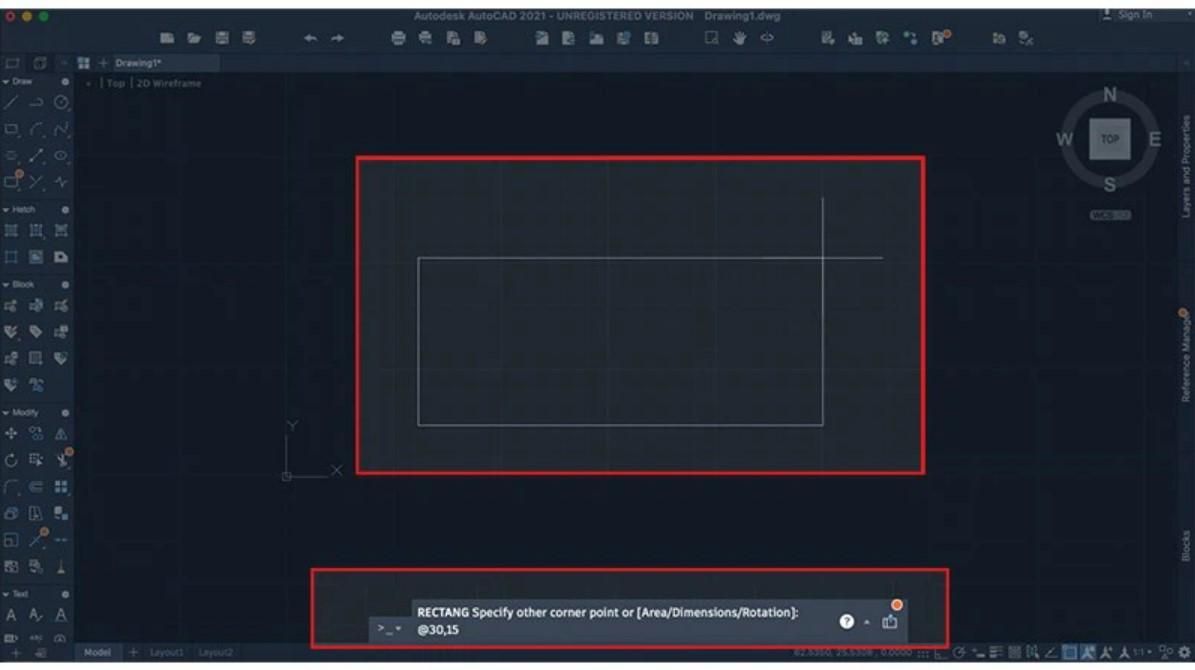Screen dimensions: 1195x670
Task: Open Modify panel options gear
Action: click(65, 412)
